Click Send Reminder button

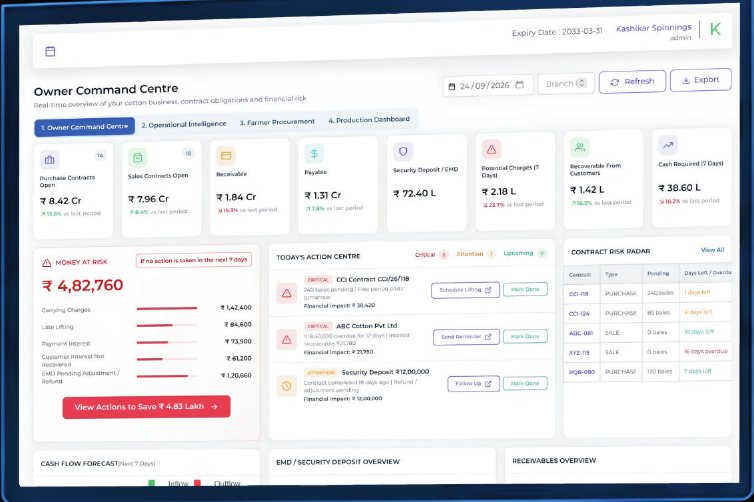tap(466, 337)
